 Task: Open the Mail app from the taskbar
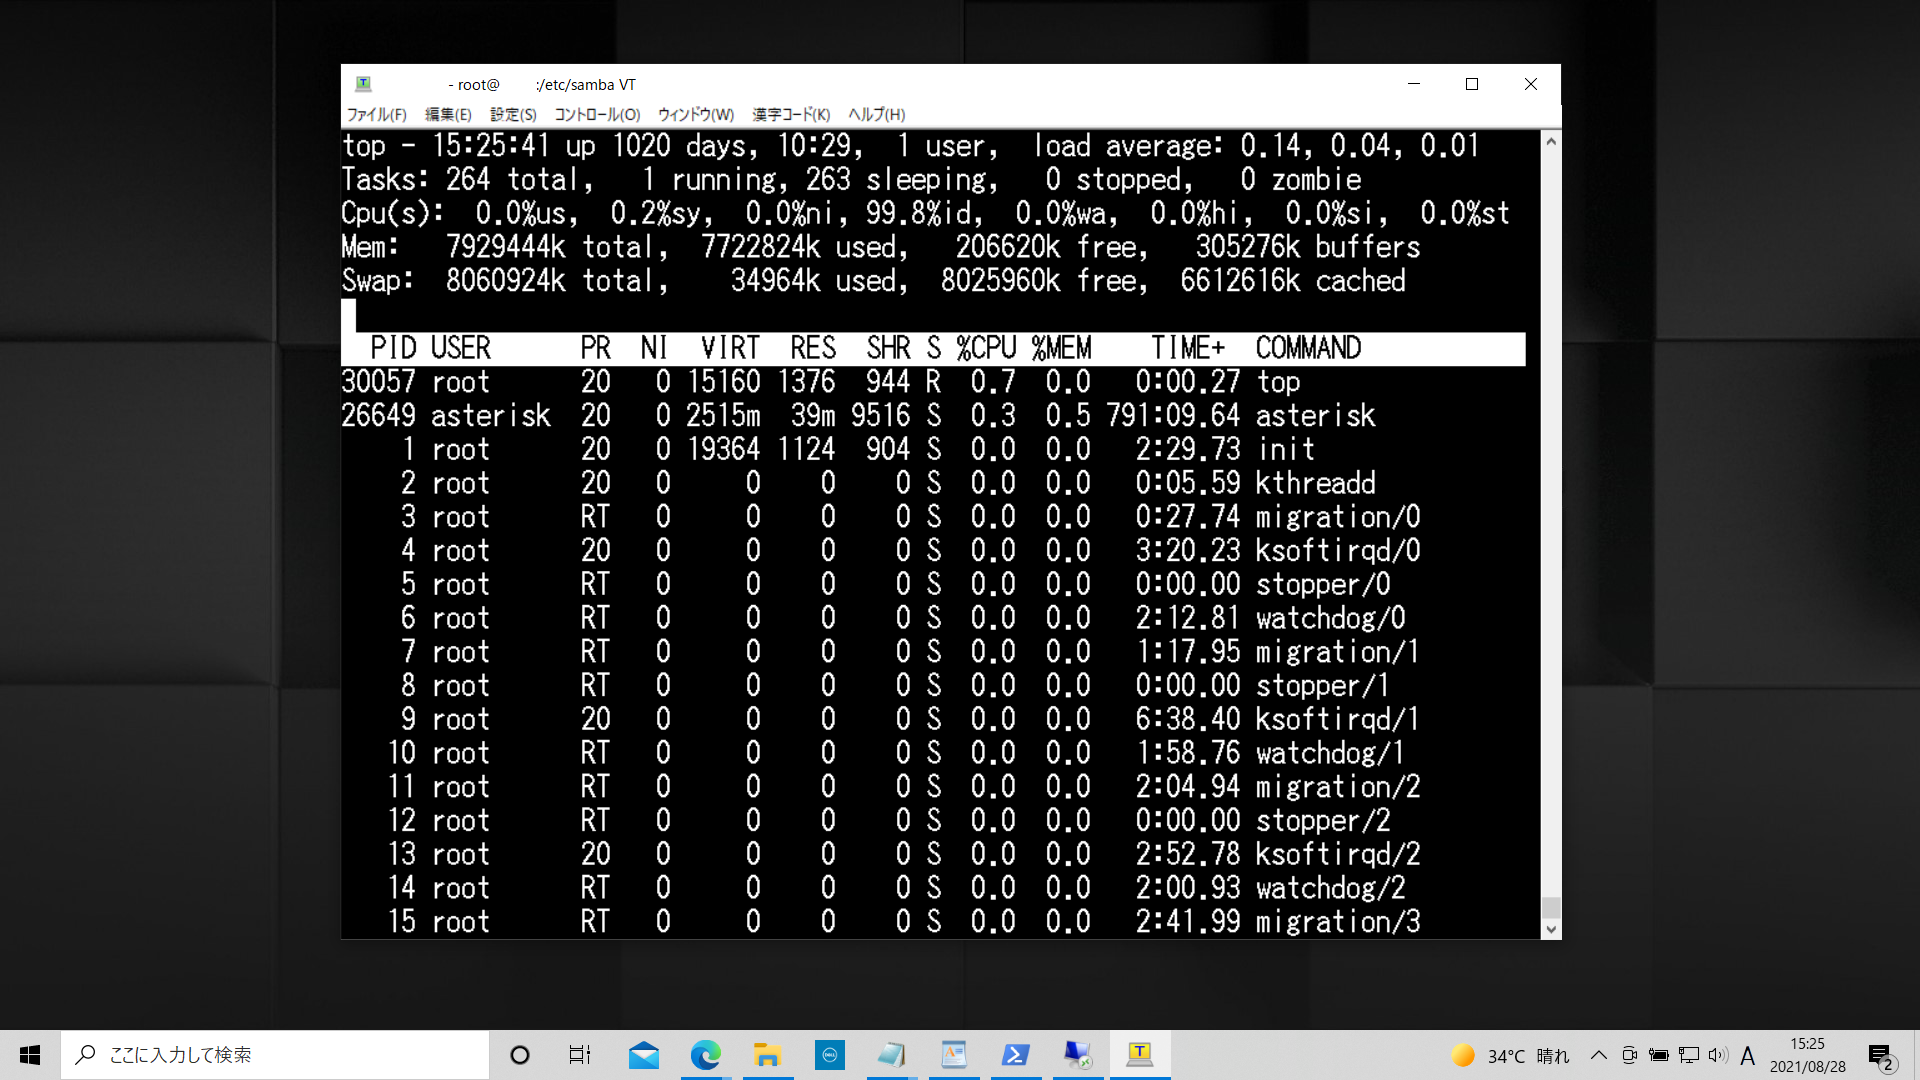[644, 1055]
